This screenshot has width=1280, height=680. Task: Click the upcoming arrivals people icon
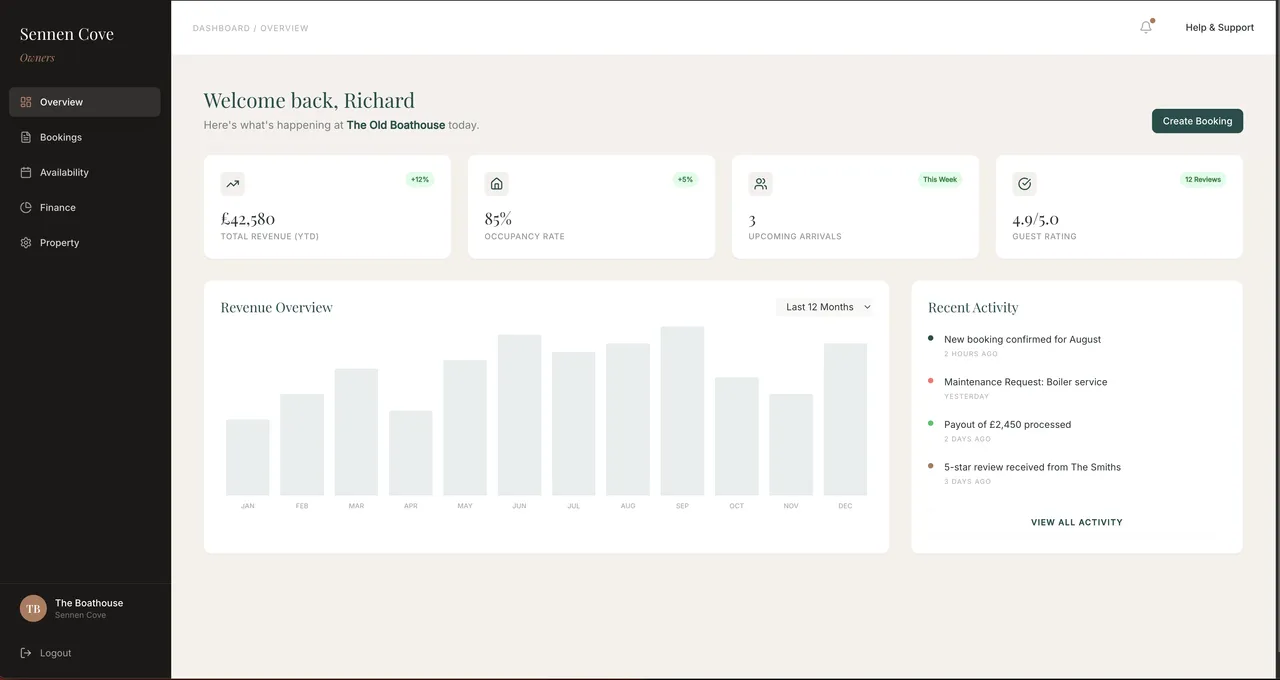tap(761, 184)
